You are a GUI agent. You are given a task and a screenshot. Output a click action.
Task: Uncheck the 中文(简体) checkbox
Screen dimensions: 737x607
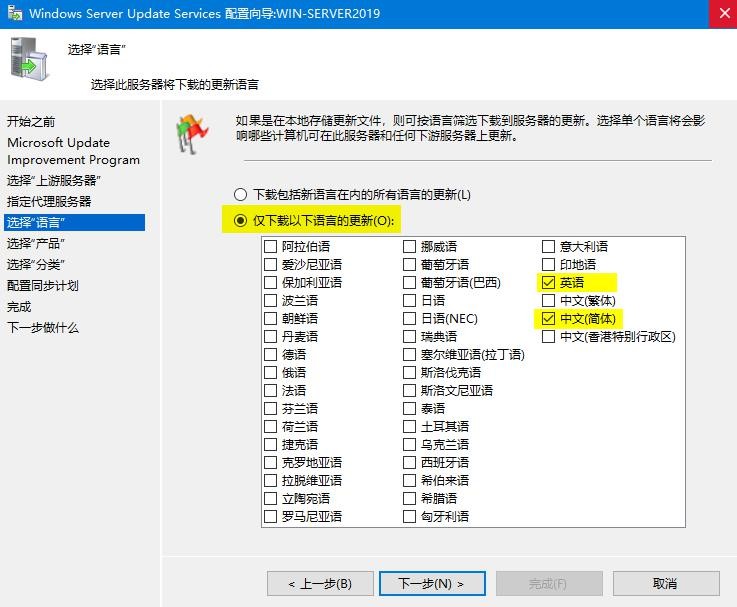[548, 319]
